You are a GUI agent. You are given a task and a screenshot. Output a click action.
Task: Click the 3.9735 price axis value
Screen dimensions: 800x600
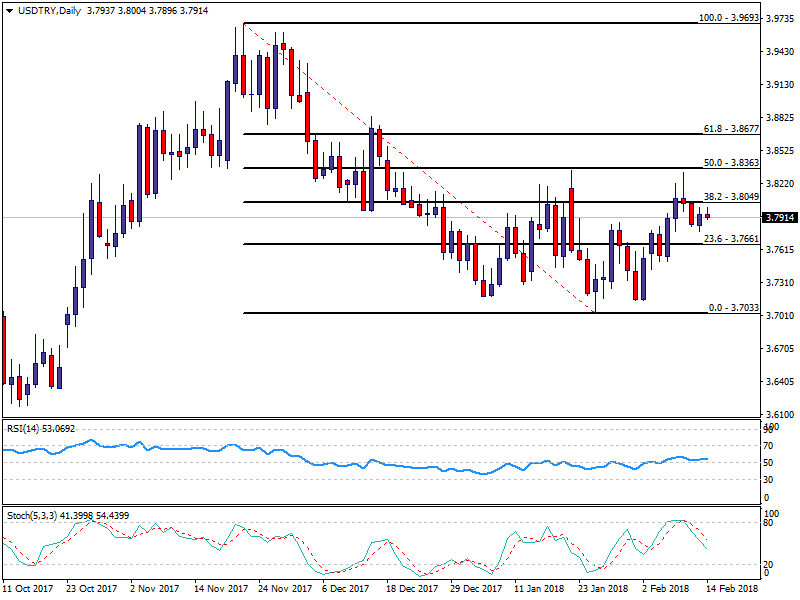(778, 18)
